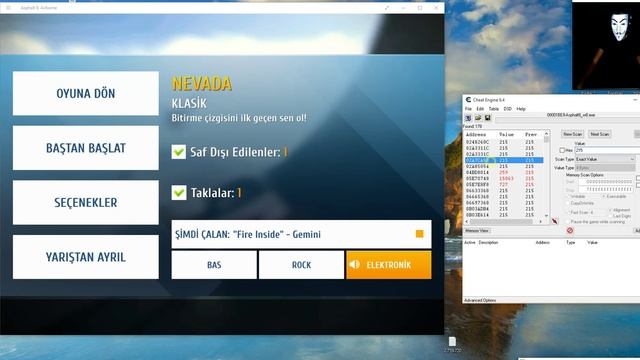Select address row 0248260C
This screenshot has height=360, width=640.
coord(504,142)
